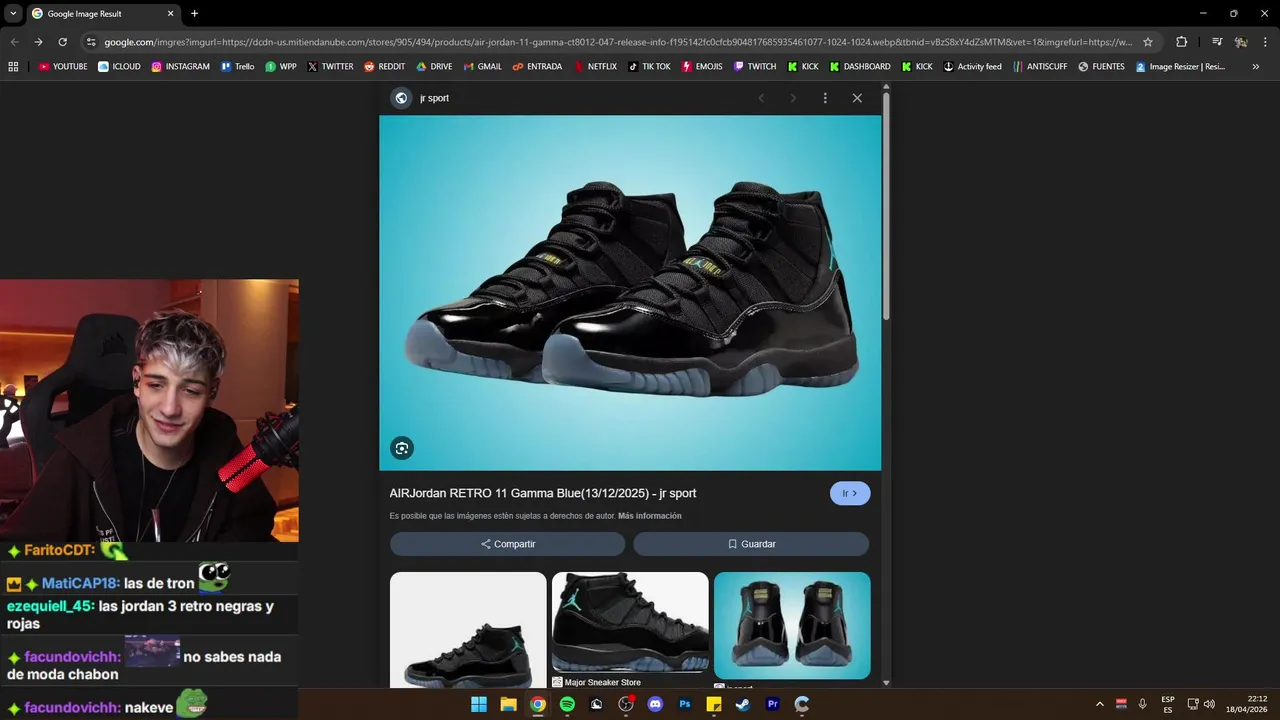Bookmark this page with star icon
This screenshot has height=720, width=1280.
(x=1148, y=42)
